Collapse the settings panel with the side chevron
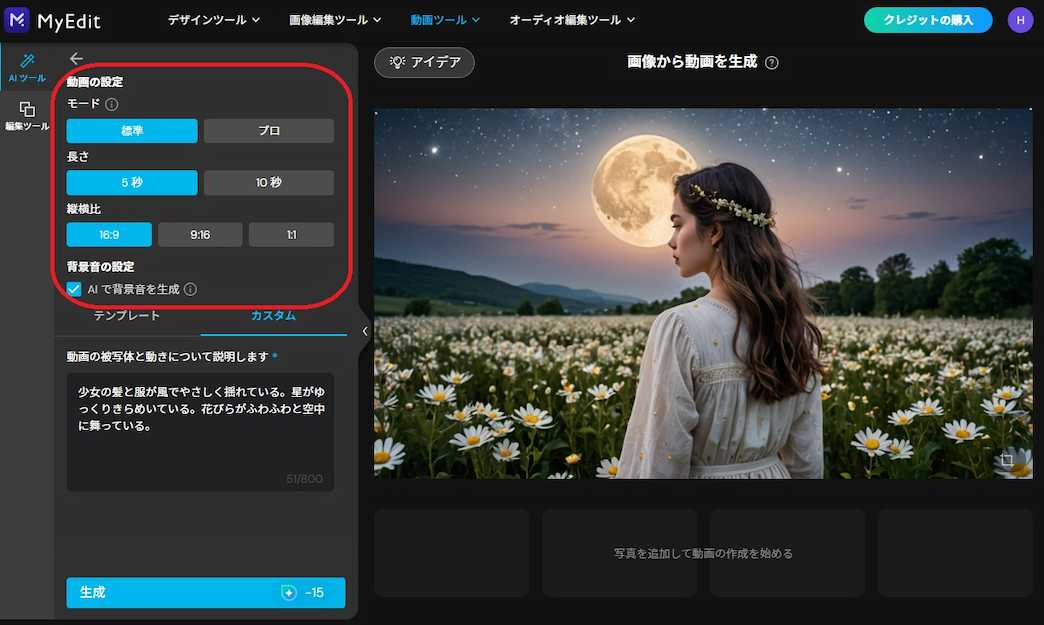The image size is (1044, 625). point(364,330)
